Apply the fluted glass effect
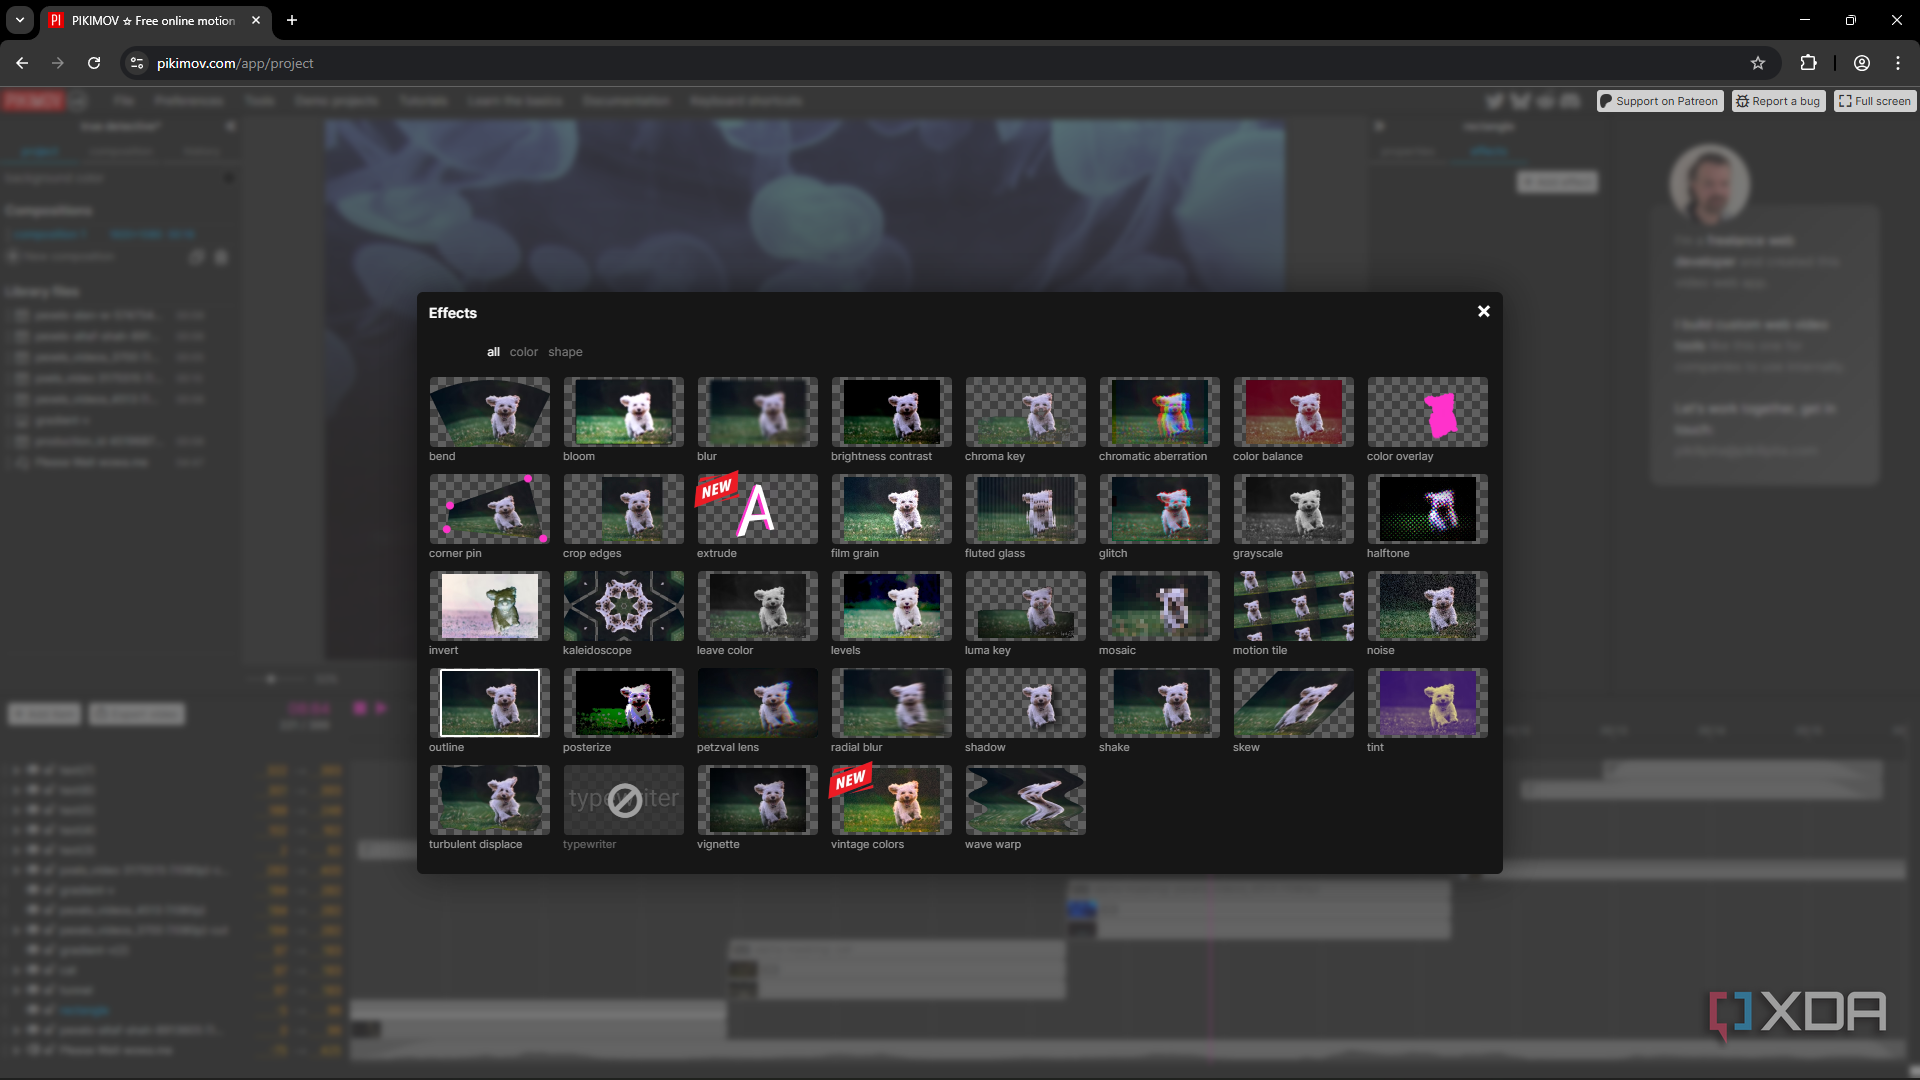The height and width of the screenshot is (1080, 1920). (x=1025, y=508)
